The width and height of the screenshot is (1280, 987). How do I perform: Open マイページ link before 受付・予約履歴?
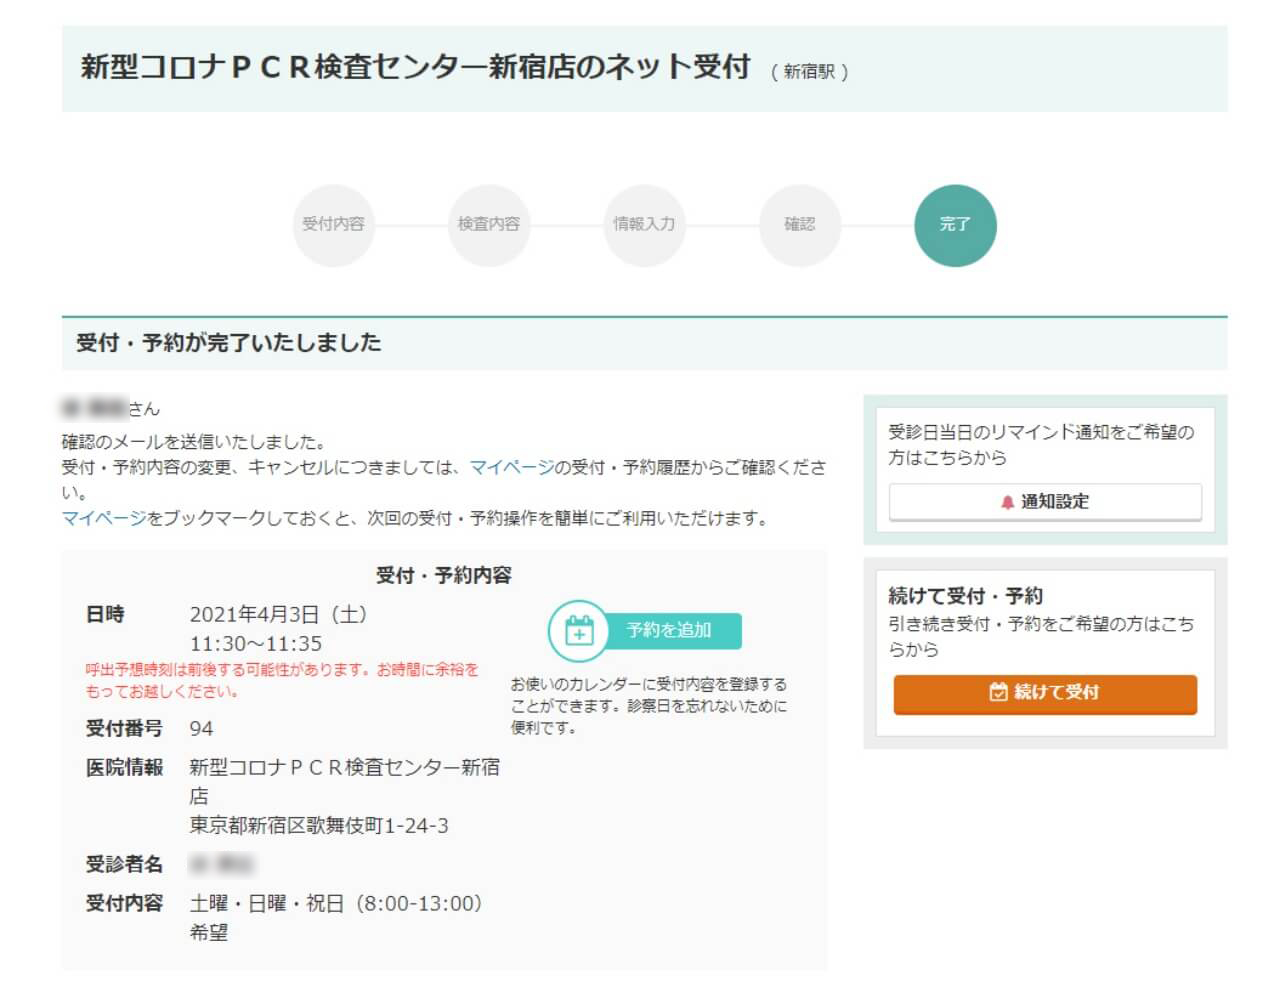coord(511,467)
